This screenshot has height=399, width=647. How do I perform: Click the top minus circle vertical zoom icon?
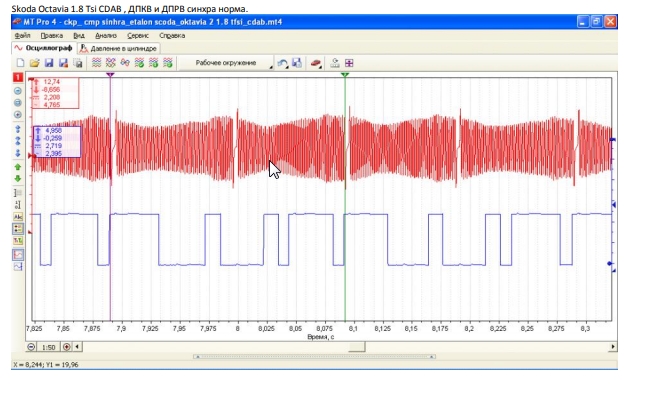pyautogui.click(x=18, y=91)
